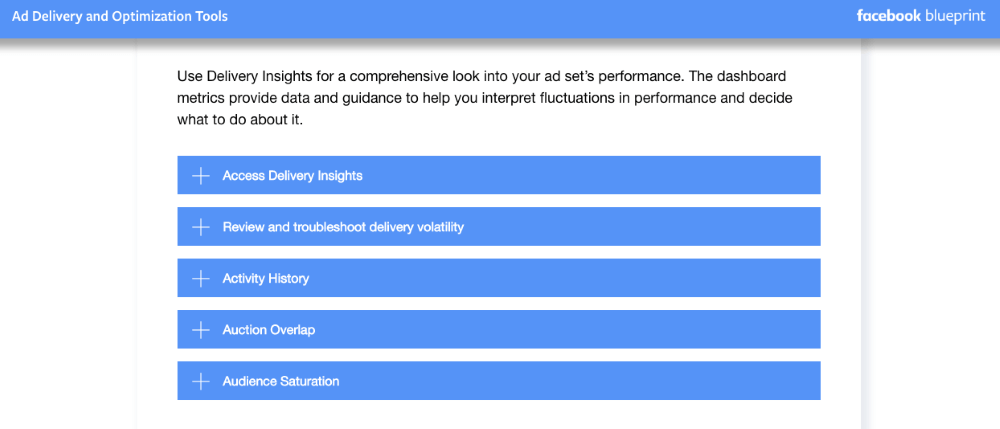Open the Review and troubleshoot delivery volatility label
This screenshot has width=1000, height=429.
coord(343,227)
